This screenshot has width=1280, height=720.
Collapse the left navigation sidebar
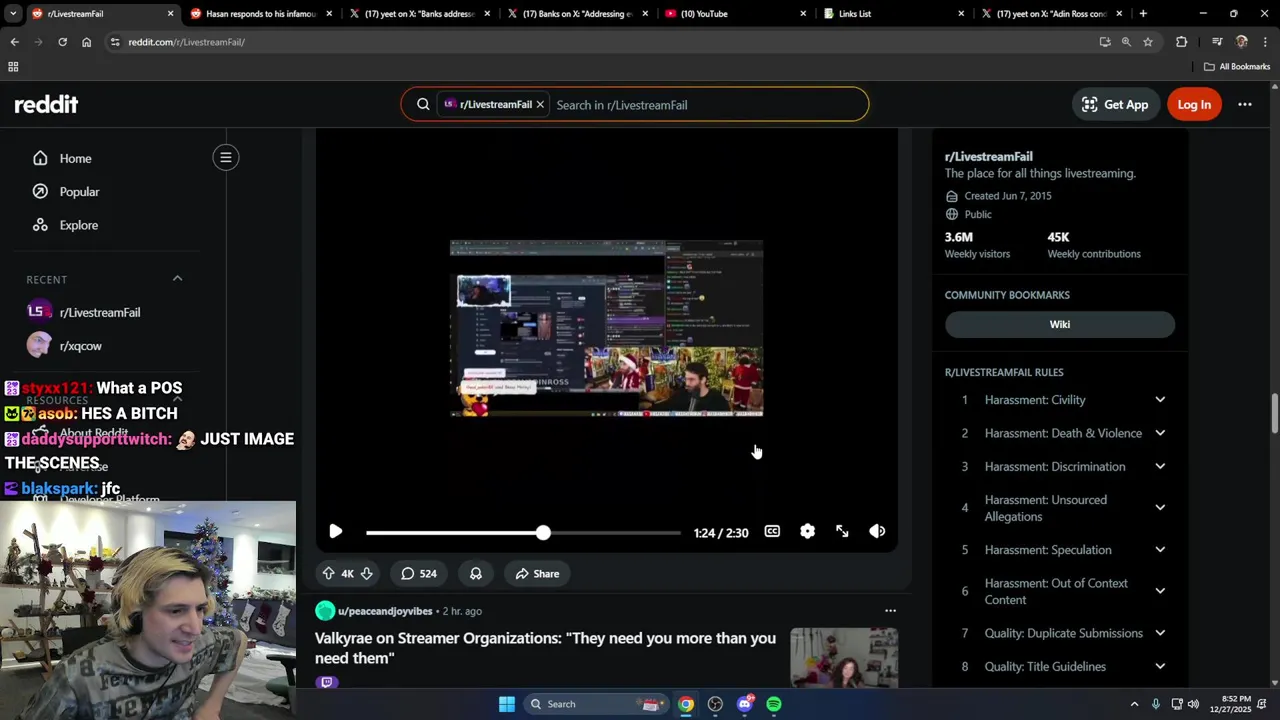[x=226, y=157]
